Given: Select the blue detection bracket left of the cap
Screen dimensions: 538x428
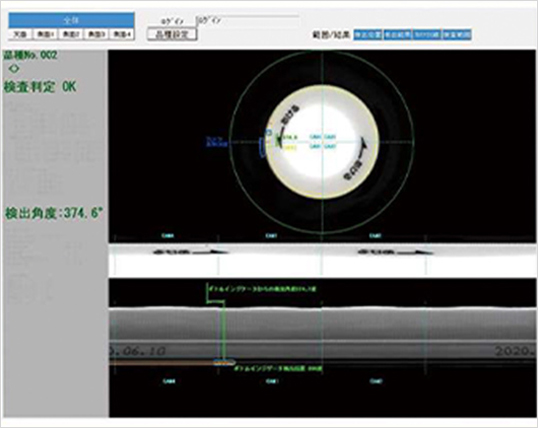Looking at the screenshot, I should (262, 148).
